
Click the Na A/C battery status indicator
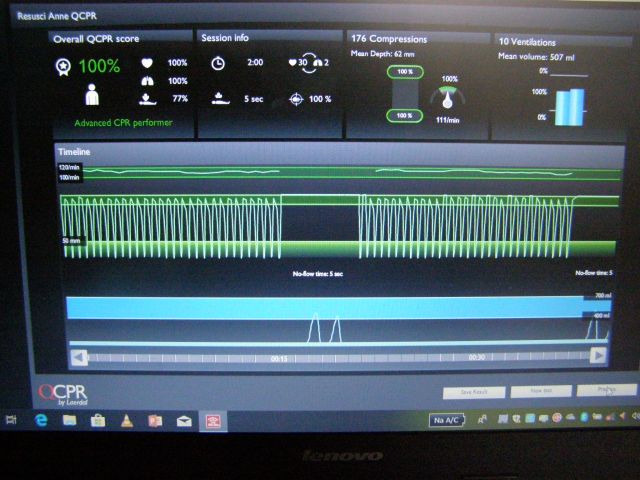(x=446, y=421)
